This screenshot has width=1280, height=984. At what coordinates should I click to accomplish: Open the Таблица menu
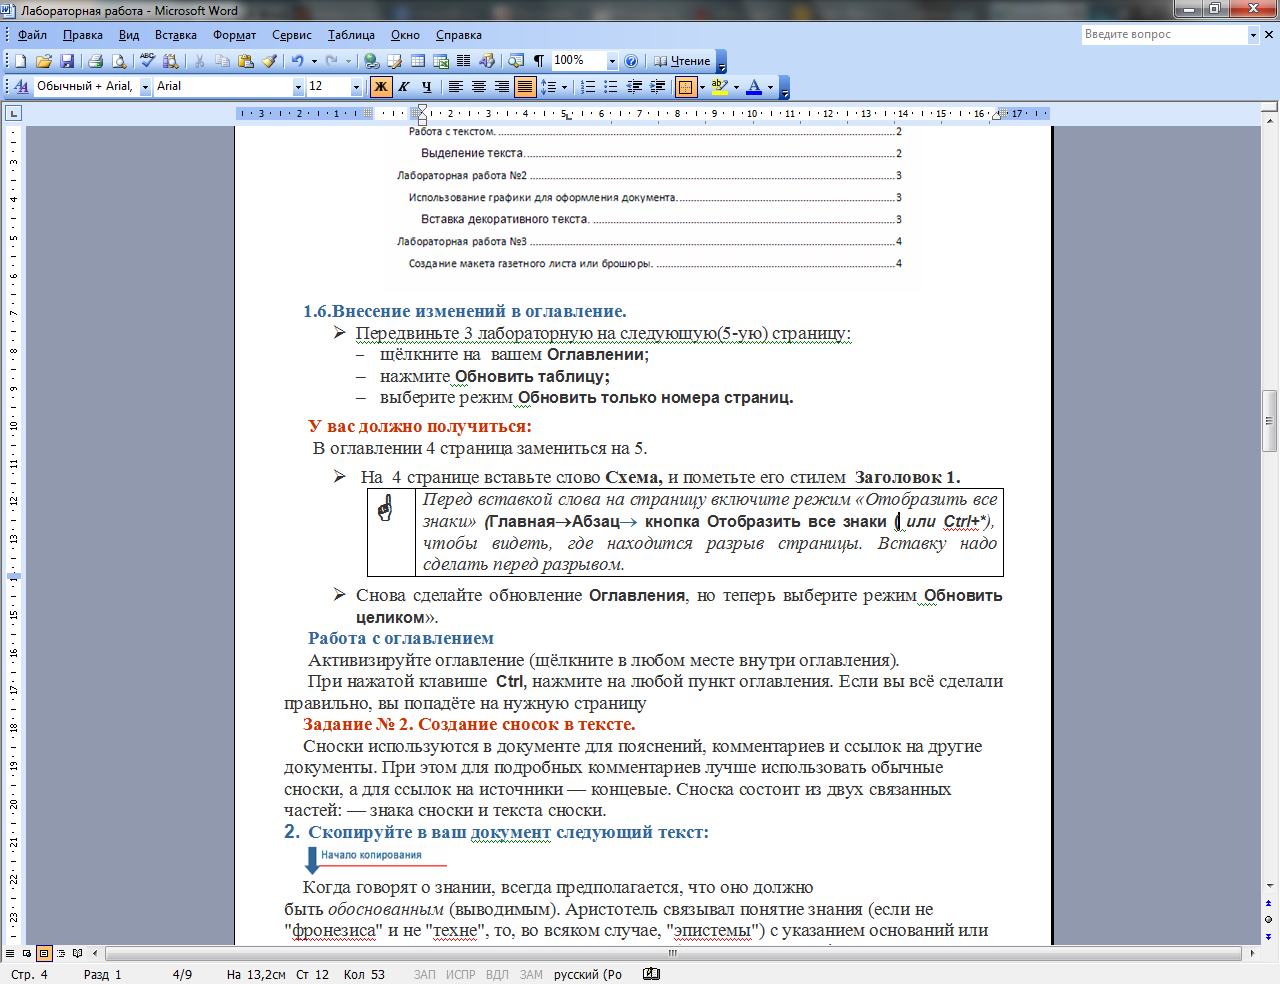pos(351,35)
